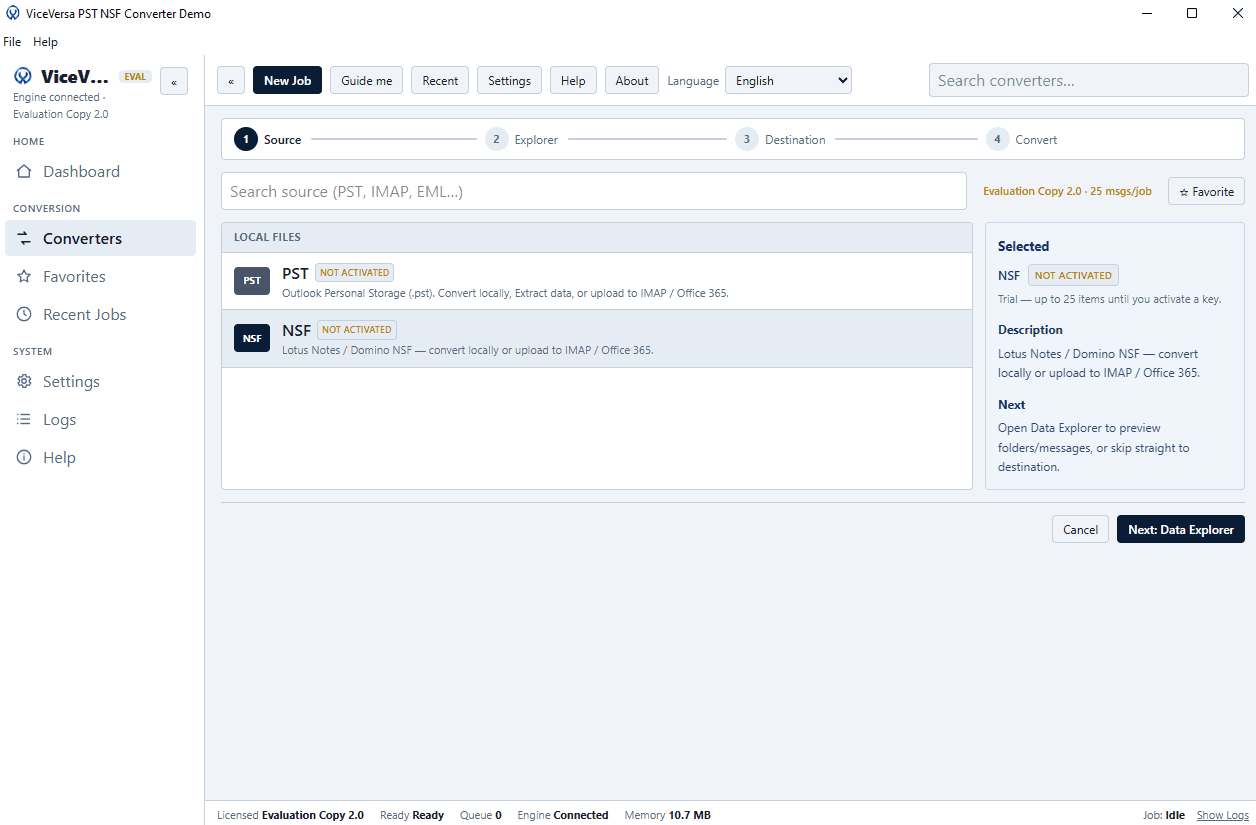
Task: Click the LOCAL FILES section header
Action: point(597,237)
